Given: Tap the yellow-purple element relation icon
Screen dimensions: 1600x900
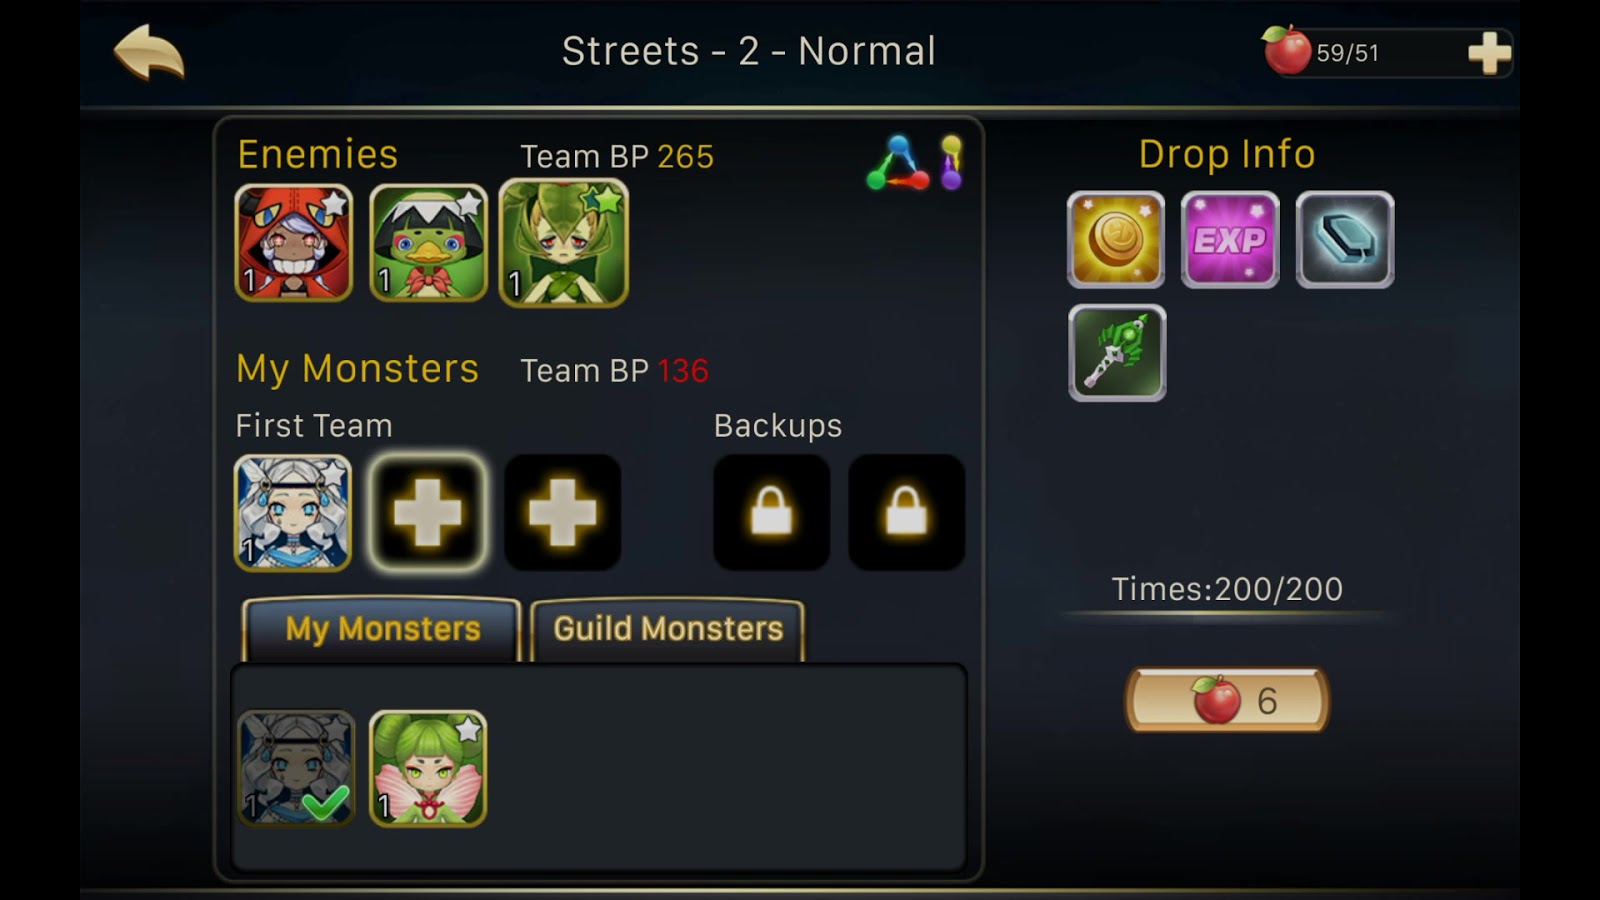Looking at the screenshot, I should (x=951, y=163).
